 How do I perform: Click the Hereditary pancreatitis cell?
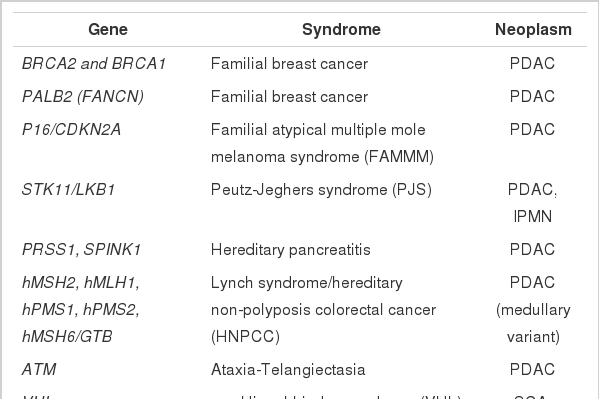pyautogui.click(x=291, y=250)
